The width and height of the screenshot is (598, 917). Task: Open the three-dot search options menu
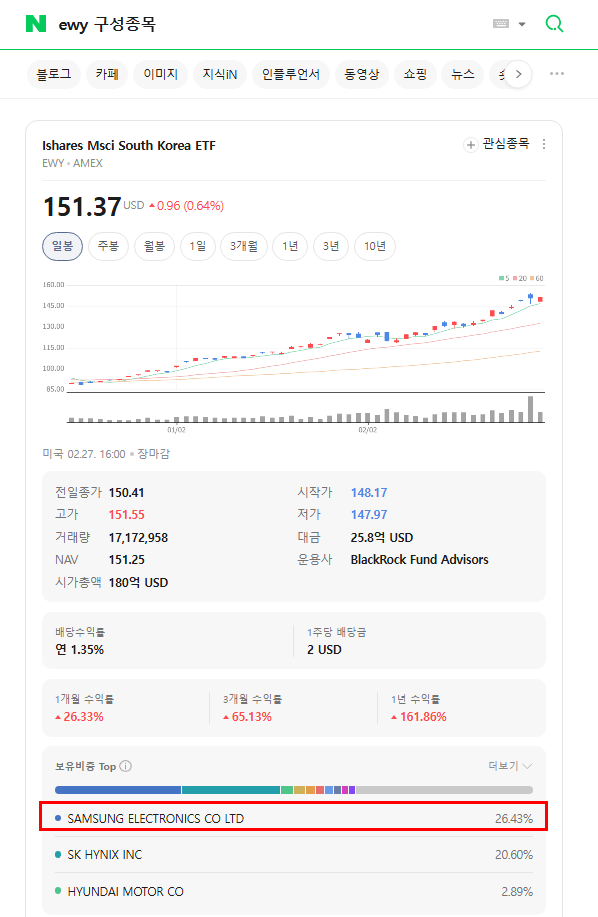pos(557,74)
